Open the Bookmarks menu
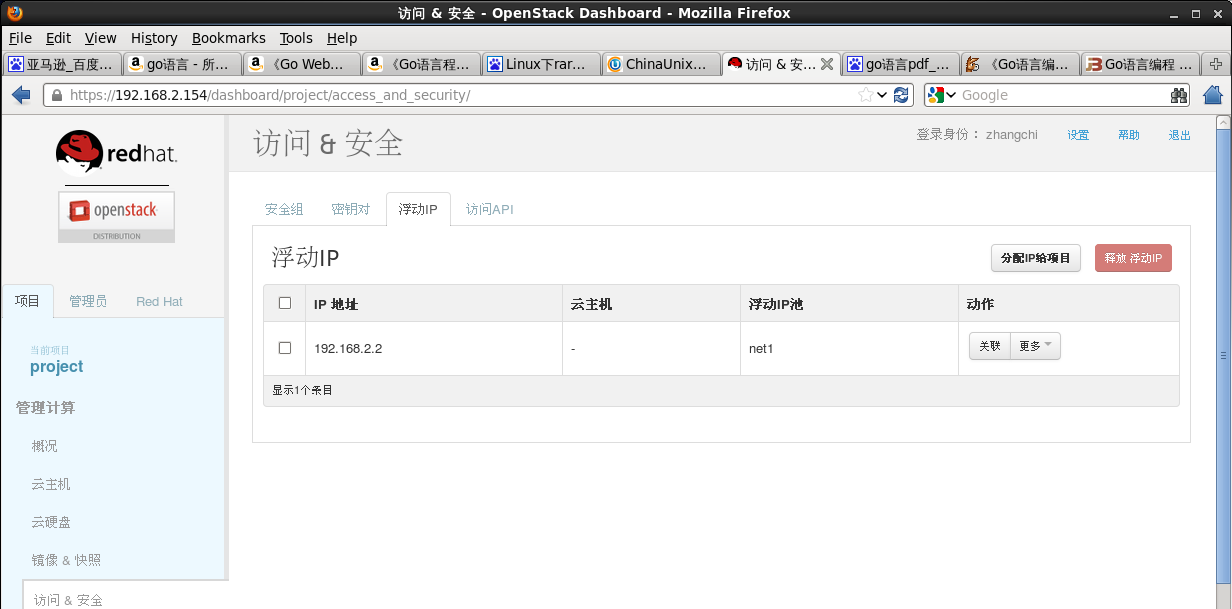 [228, 37]
